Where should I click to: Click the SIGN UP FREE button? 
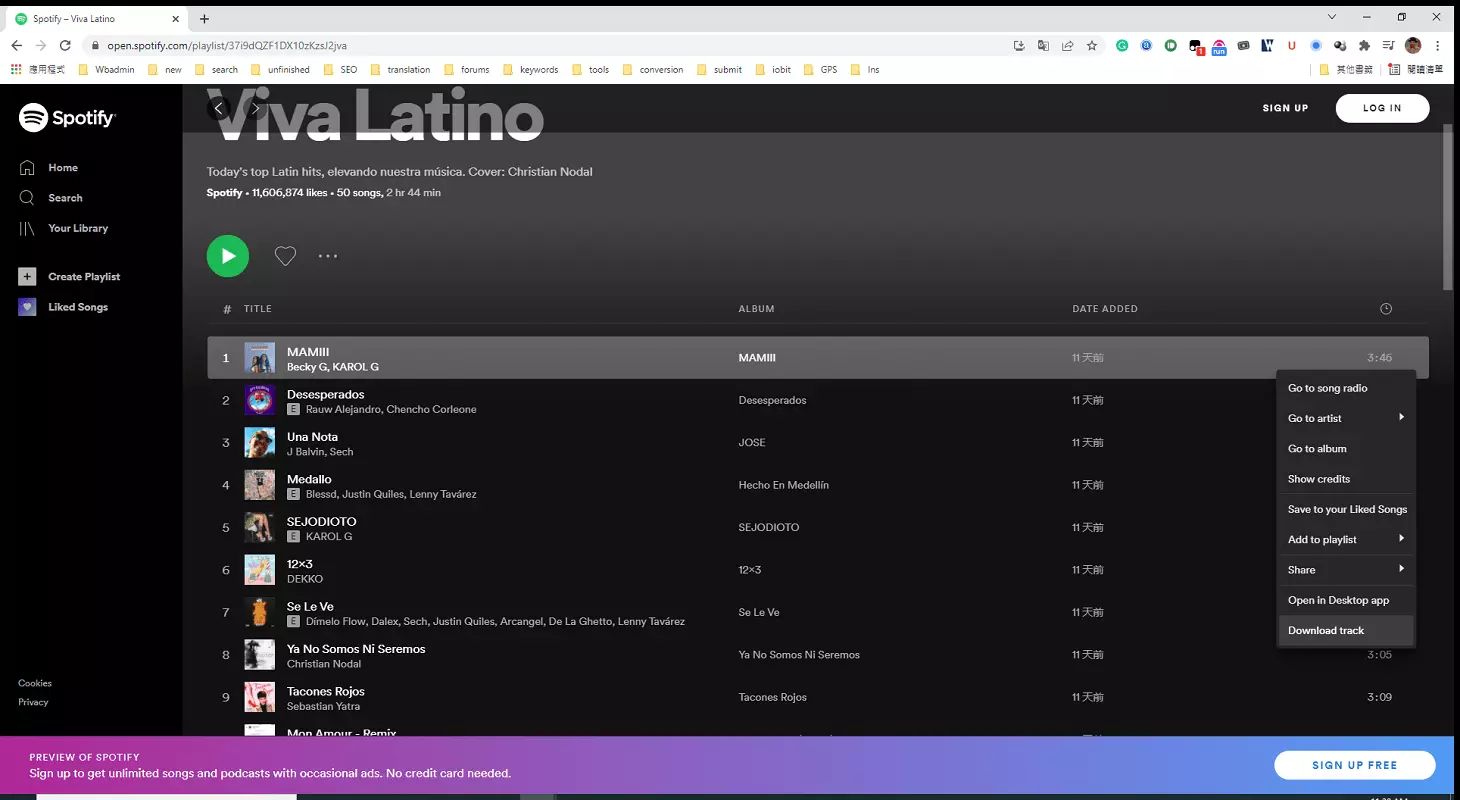(1354, 764)
